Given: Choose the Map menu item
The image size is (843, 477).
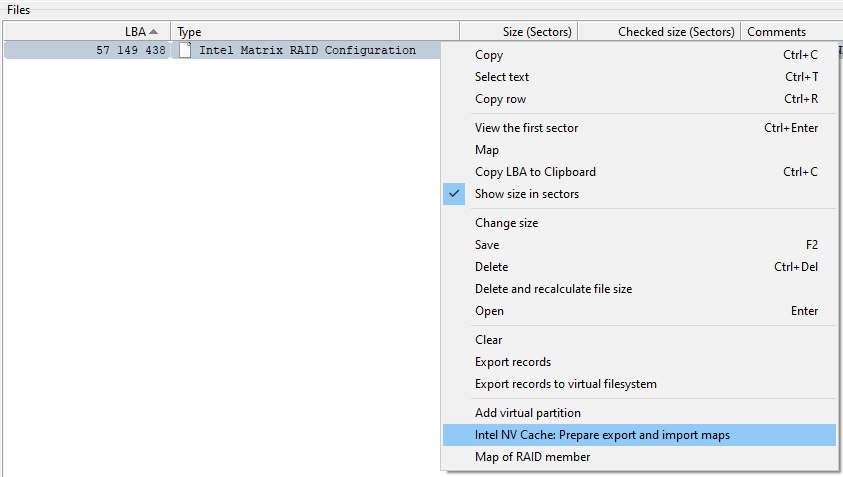Looking at the screenshot, I should [x=487, y=150].
